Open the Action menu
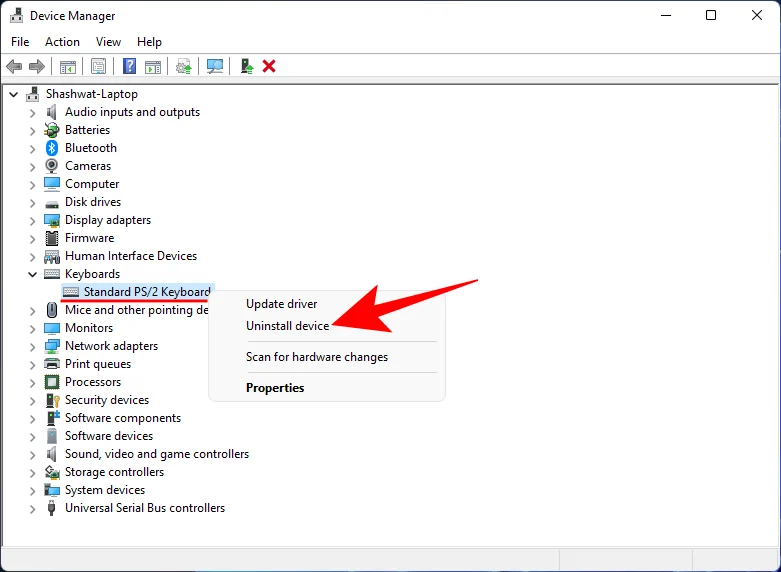Image resolution: width=781 pixels, height=572 pixels. (62, 42)
